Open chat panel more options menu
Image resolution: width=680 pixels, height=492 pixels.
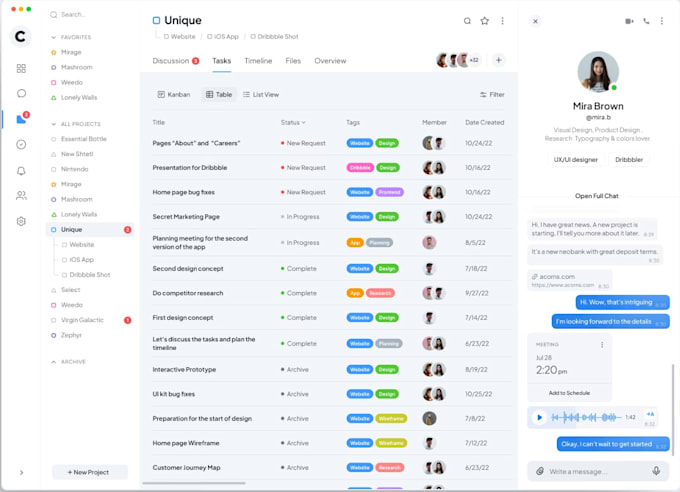click(x=662, y=21)
